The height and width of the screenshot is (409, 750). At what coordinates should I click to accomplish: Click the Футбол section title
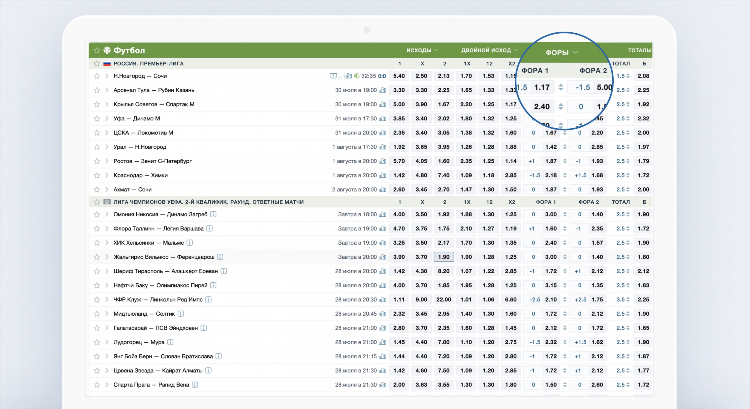point(129,50)
